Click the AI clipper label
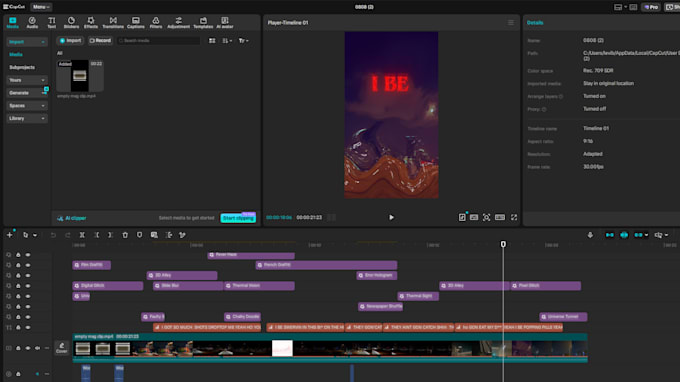The image size is (680, 382). (72, 218)
